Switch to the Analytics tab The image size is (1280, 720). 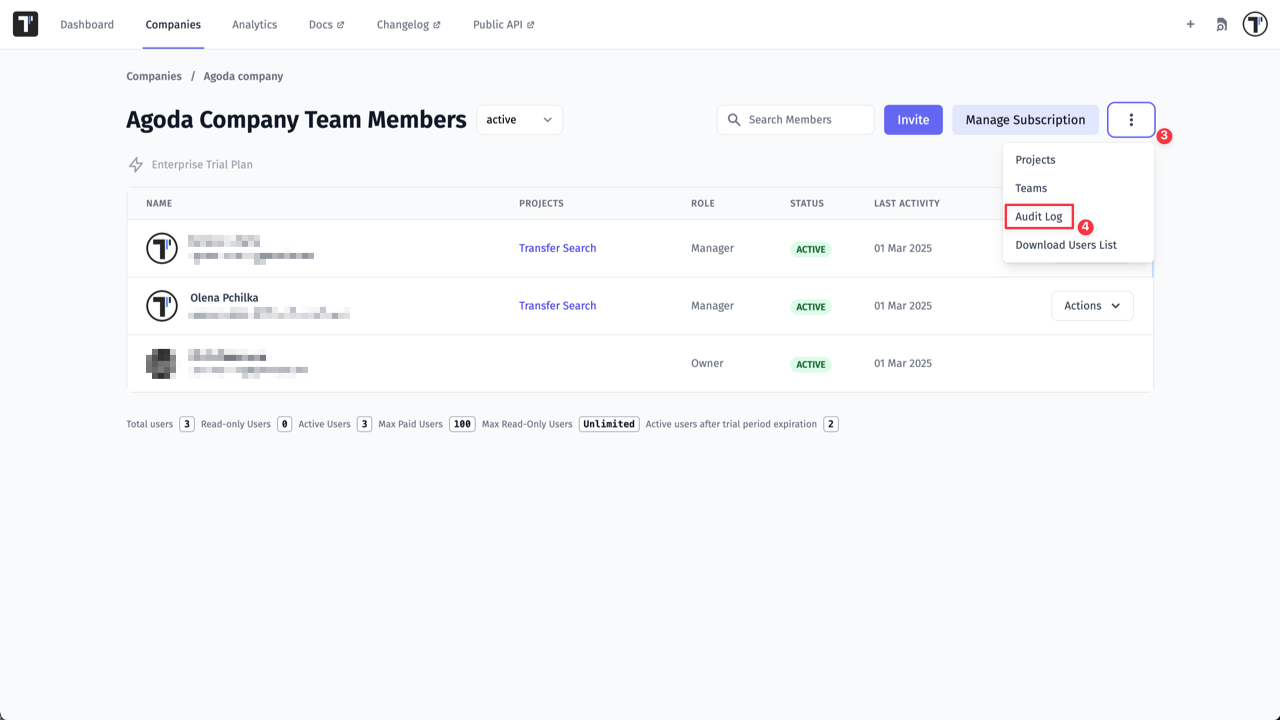[x=254, y=24]
